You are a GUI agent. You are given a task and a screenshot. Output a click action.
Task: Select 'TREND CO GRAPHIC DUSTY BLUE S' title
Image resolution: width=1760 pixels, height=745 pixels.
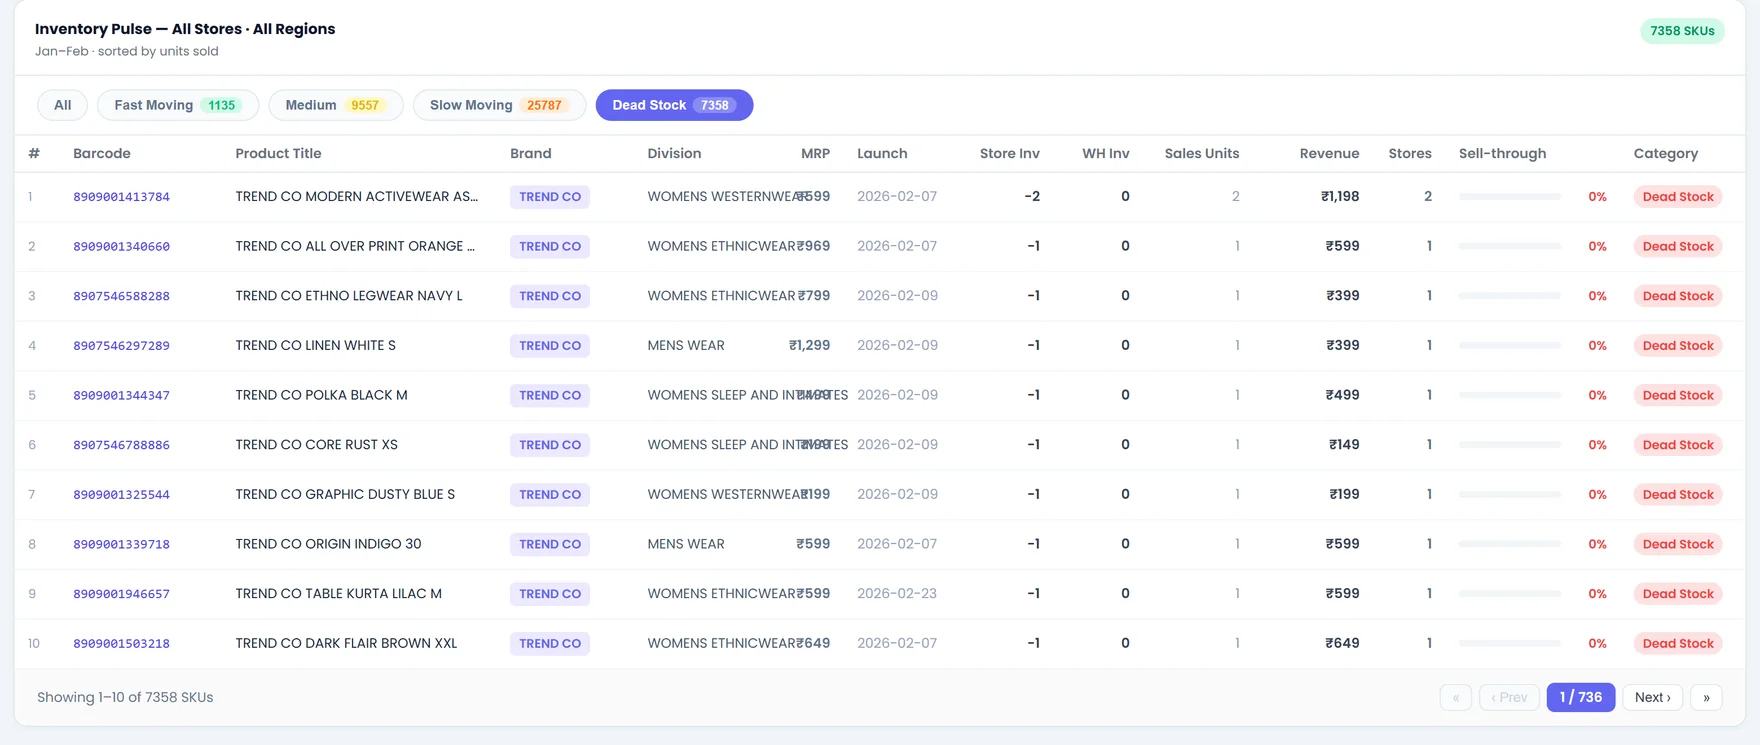tap(345, 495)
